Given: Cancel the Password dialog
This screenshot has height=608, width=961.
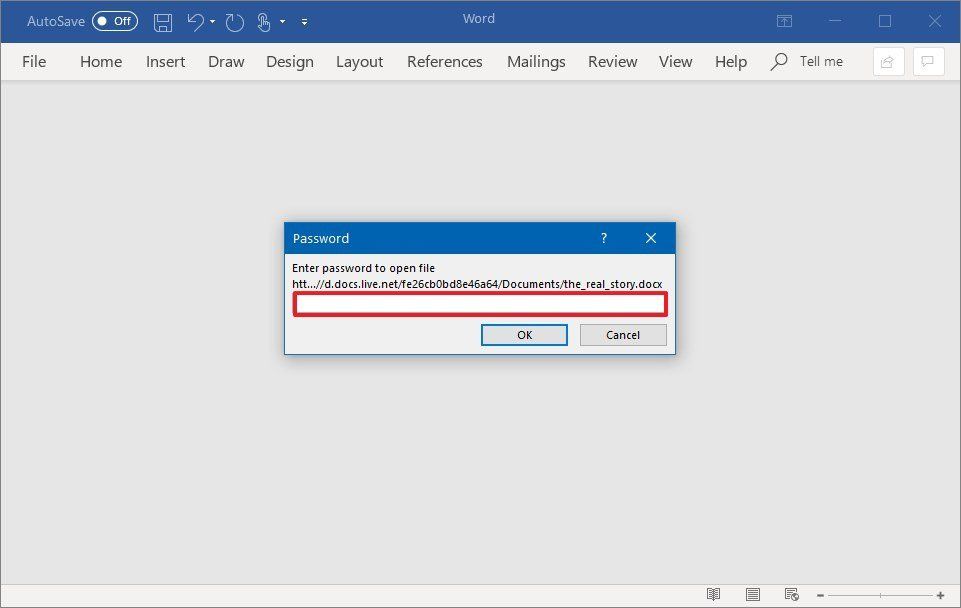Looking at the screenshot, I should click(x=622, y=335).
